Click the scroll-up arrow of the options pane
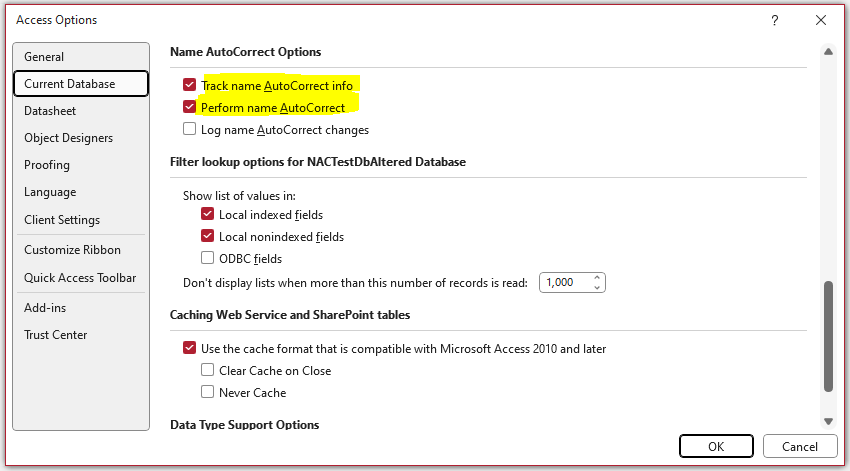Viewport: 850px width, 471px height. point(828,52)
